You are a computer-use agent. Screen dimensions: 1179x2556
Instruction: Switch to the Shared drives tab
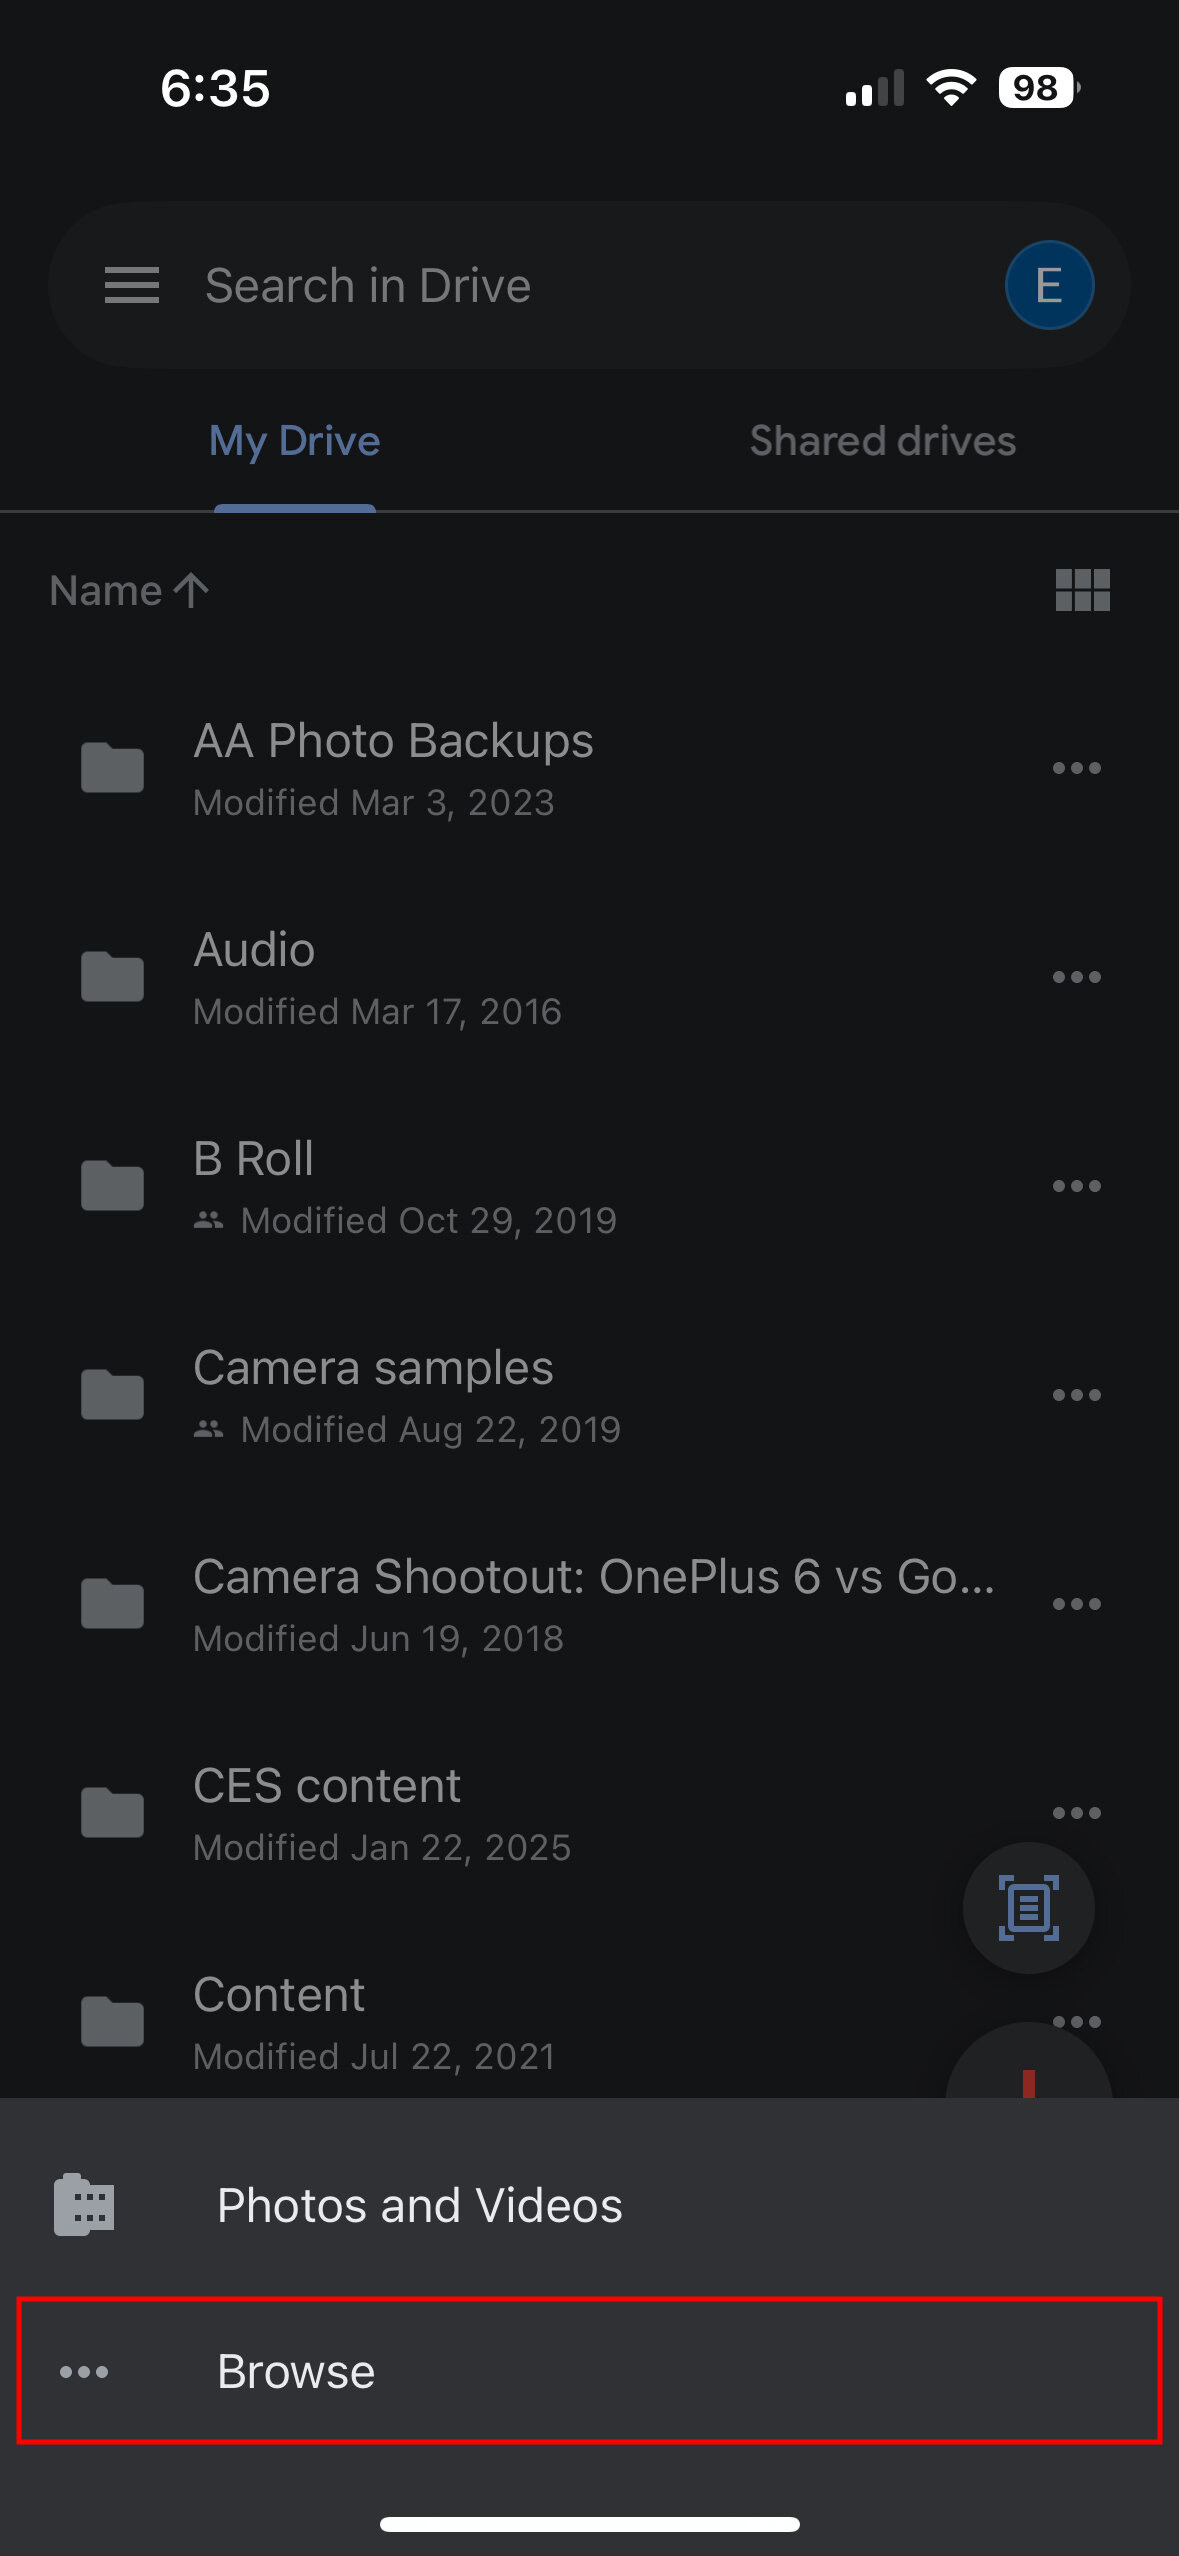coord(882,441)
